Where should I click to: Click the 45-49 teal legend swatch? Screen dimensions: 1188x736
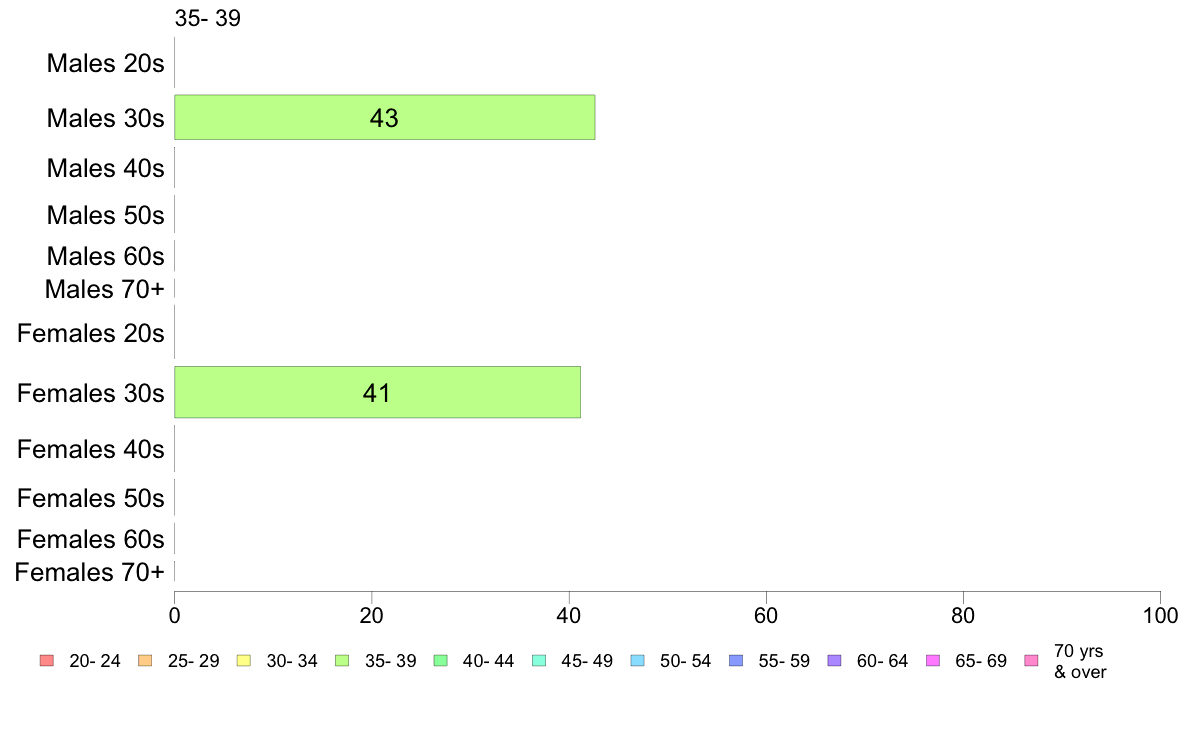pos(539,660)
